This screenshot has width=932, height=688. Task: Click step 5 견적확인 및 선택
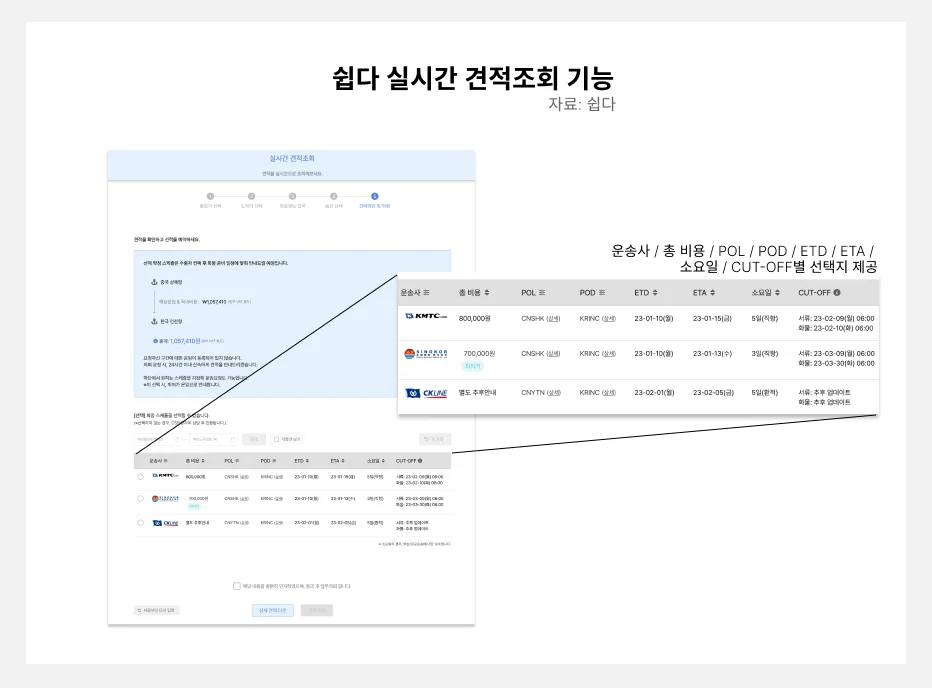tap(374, 196)
